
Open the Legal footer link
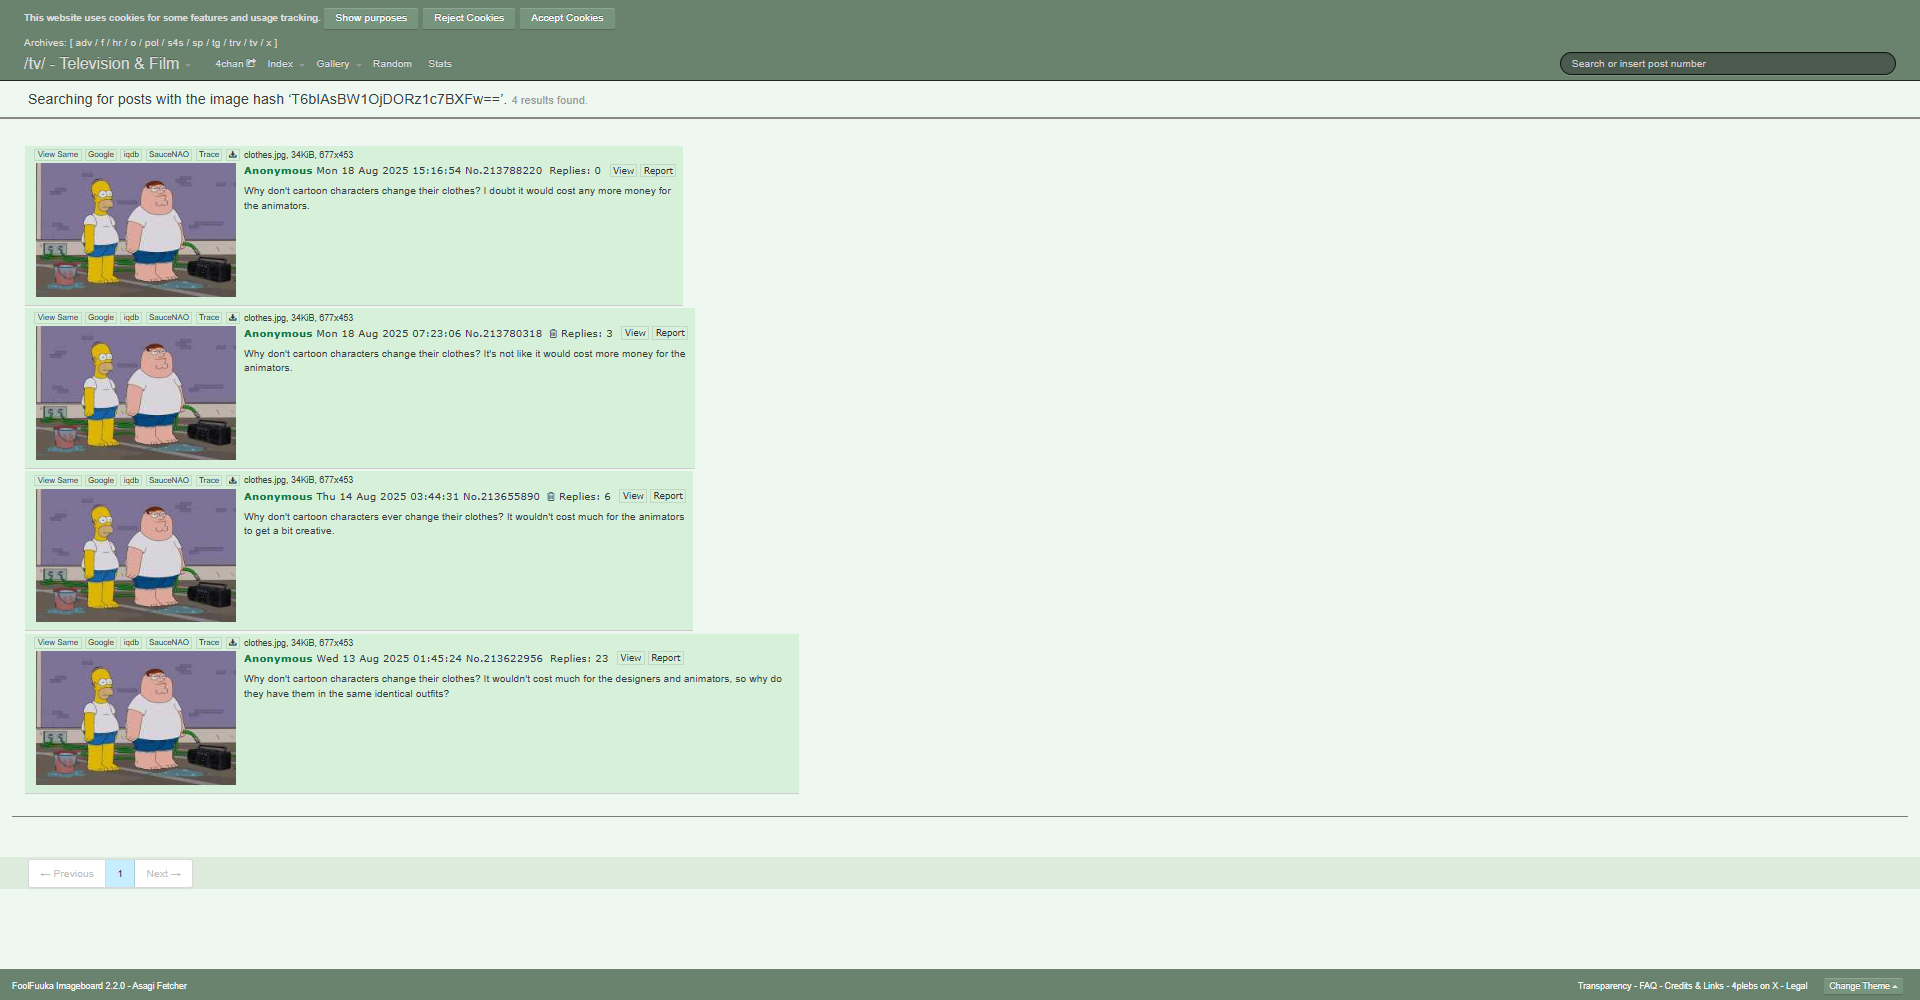(1797, 986)
